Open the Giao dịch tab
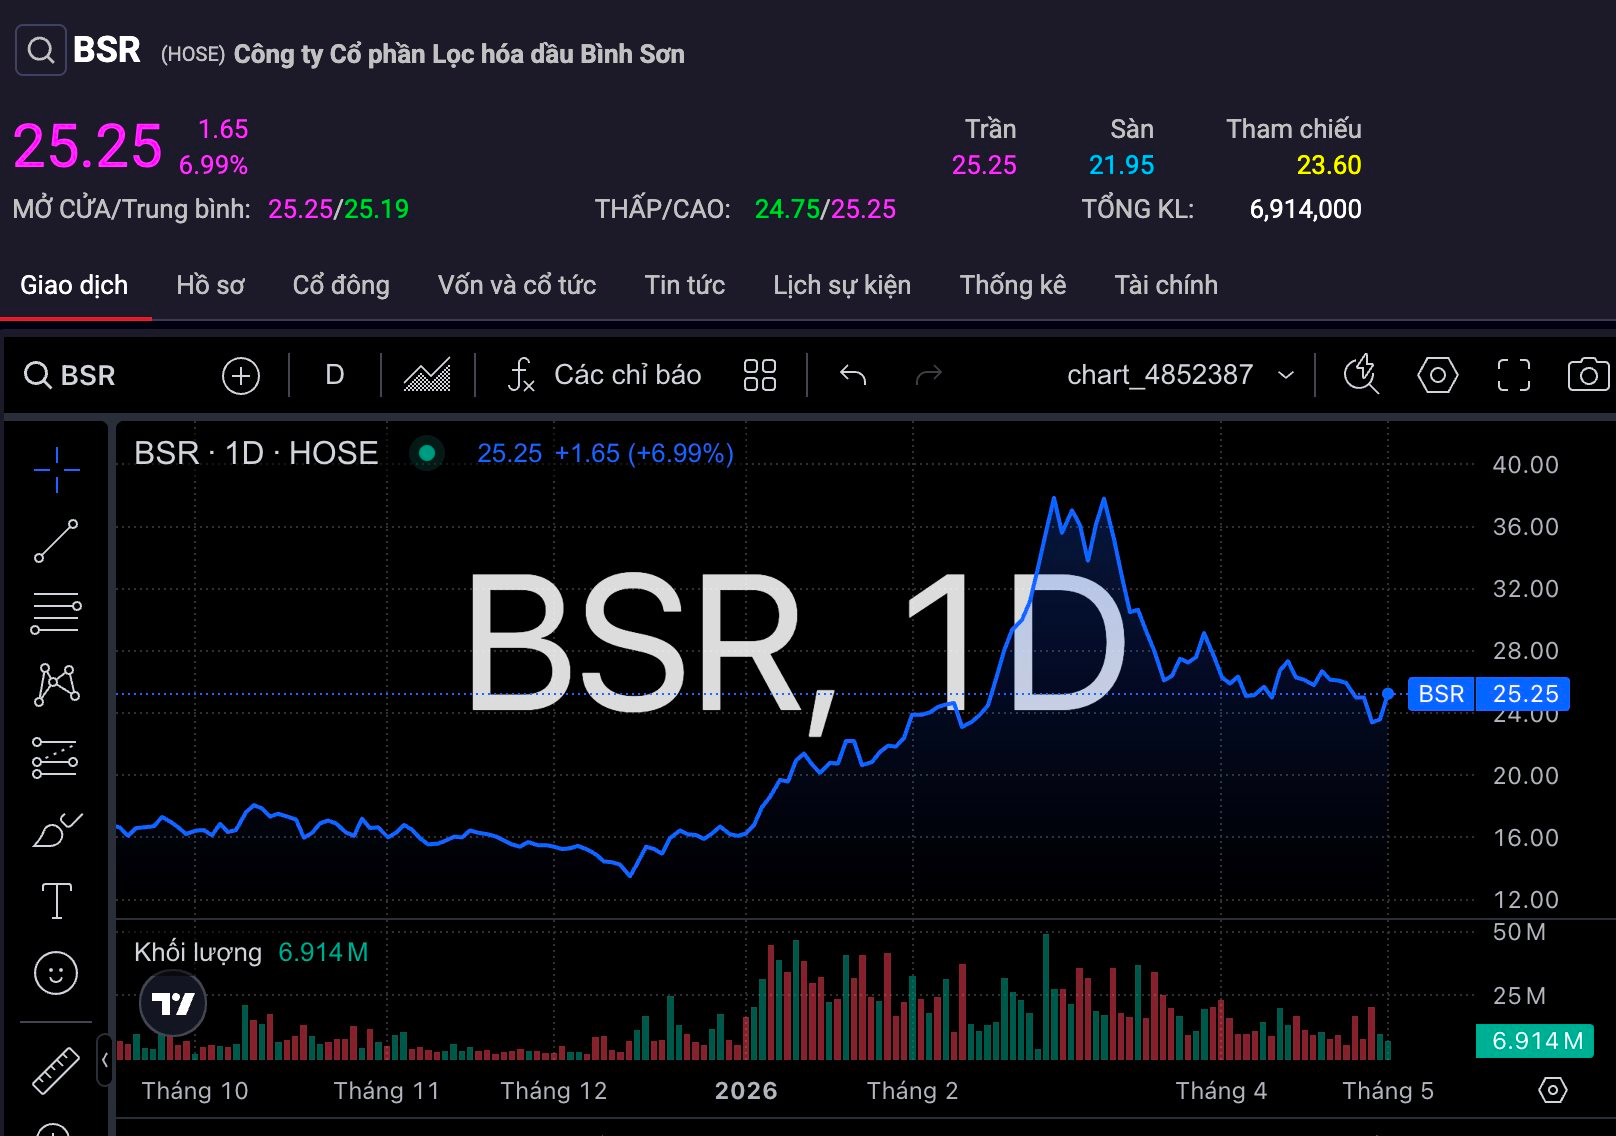 (74, 285)
